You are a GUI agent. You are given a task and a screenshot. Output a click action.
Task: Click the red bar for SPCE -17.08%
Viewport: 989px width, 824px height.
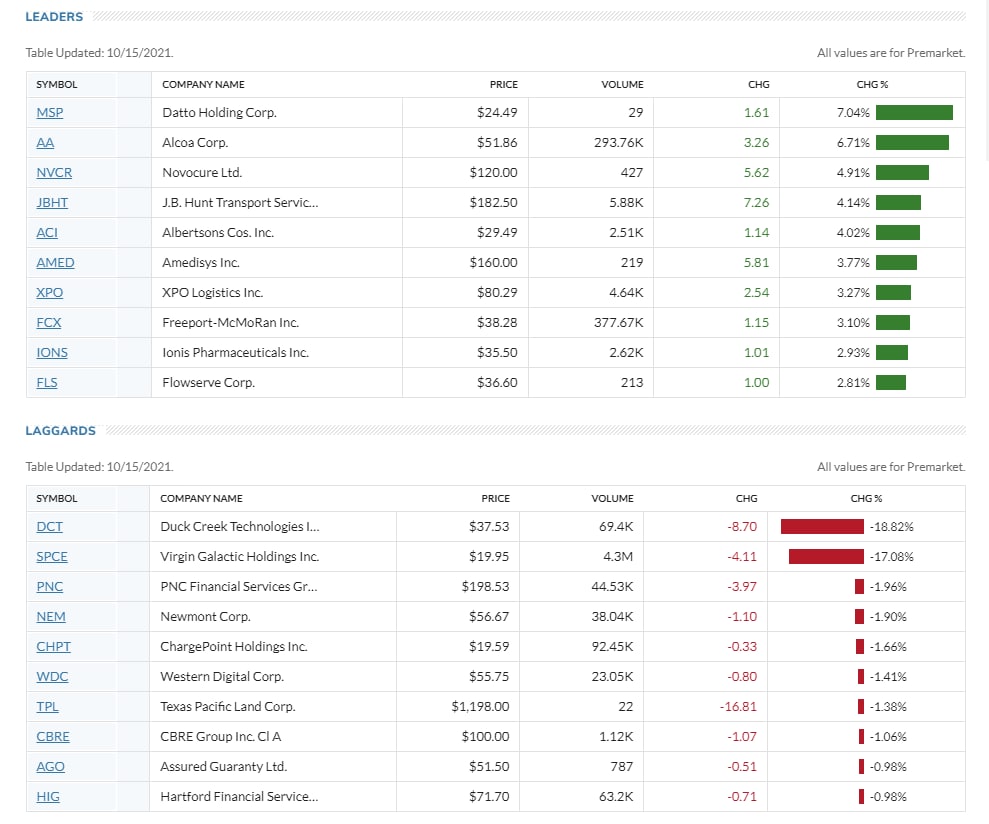826,556
